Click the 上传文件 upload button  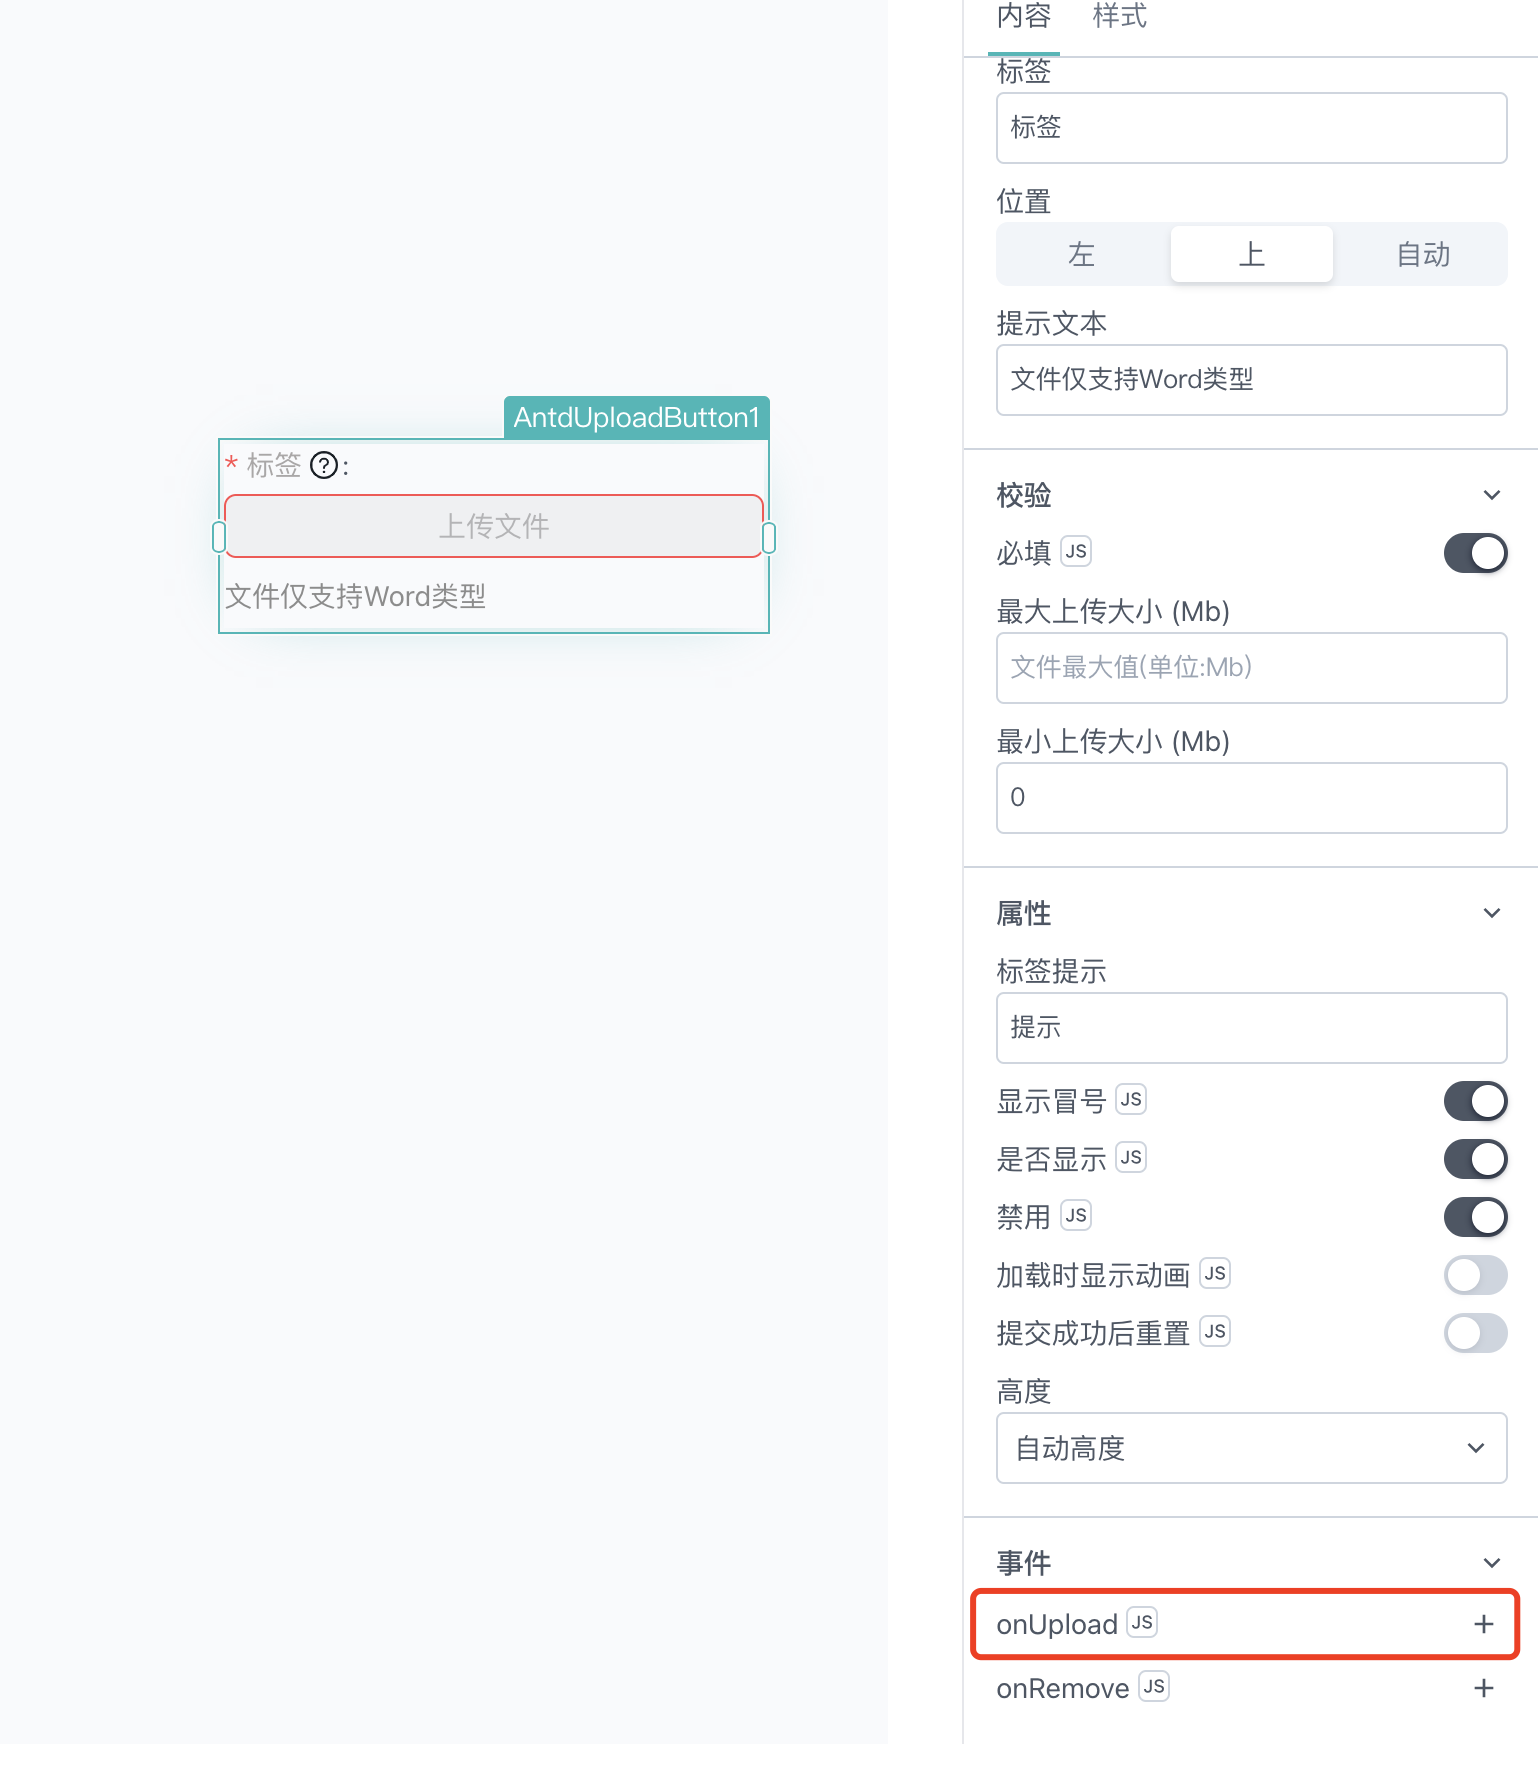(494, 526)
